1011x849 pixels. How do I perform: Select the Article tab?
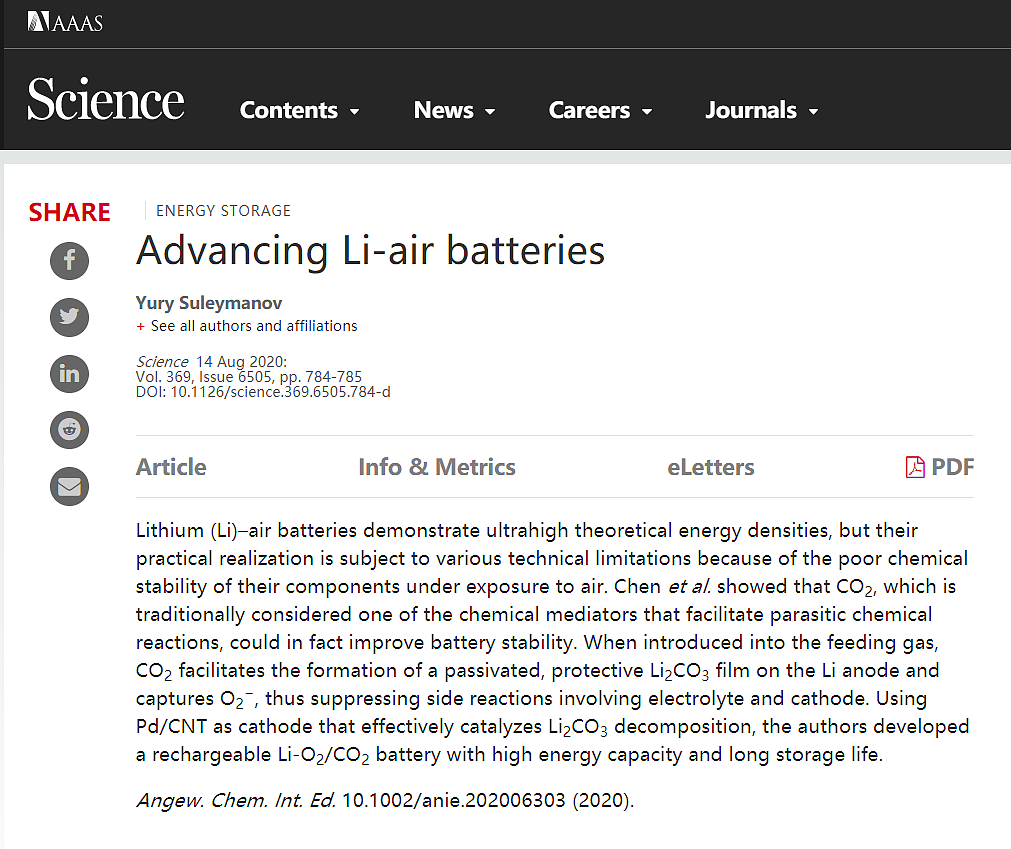coord(171,467)
